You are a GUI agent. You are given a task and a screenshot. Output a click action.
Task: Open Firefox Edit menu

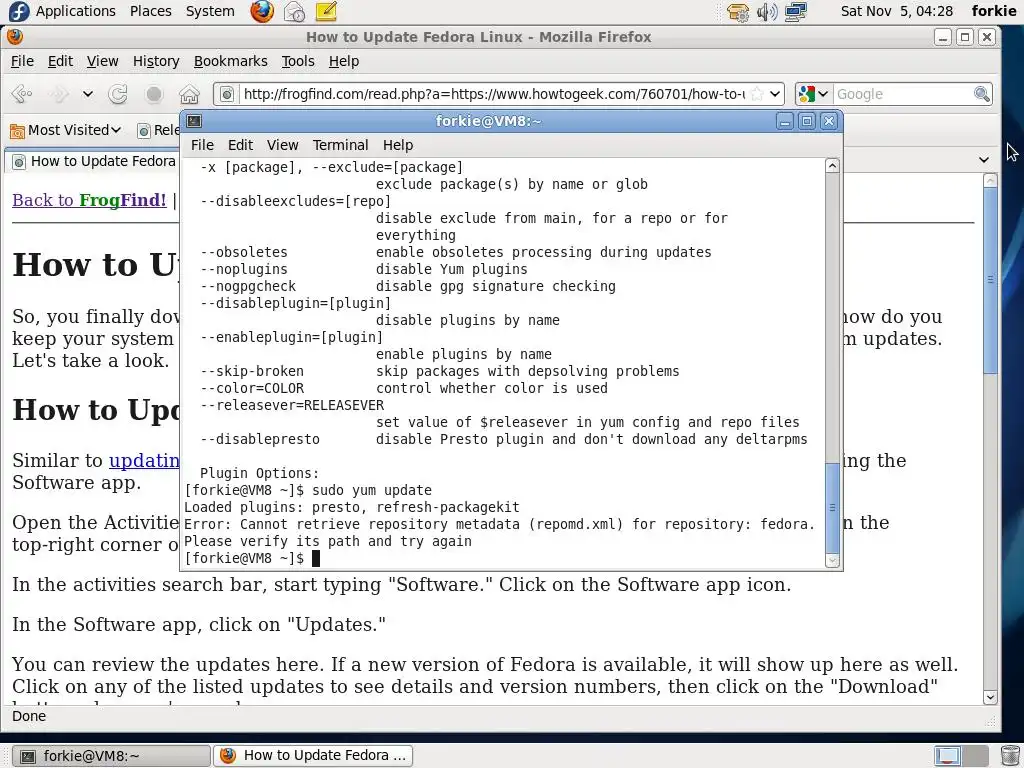60,61
